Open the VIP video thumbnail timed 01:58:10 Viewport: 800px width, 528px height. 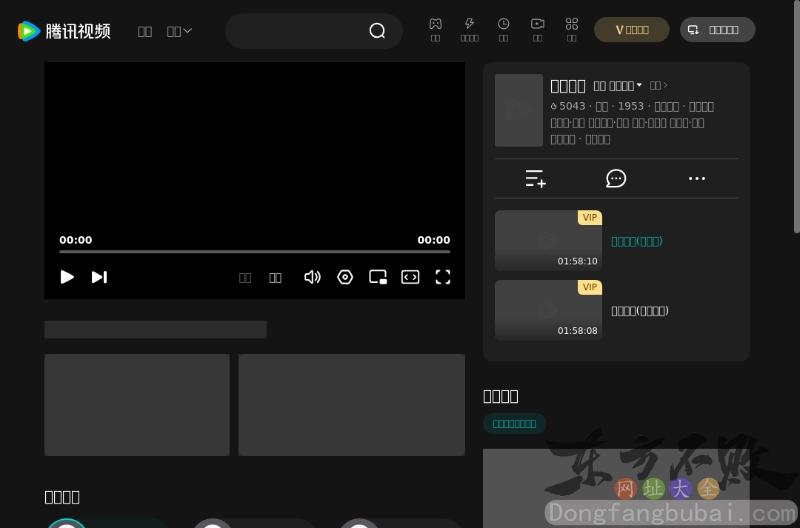(548, 240)
